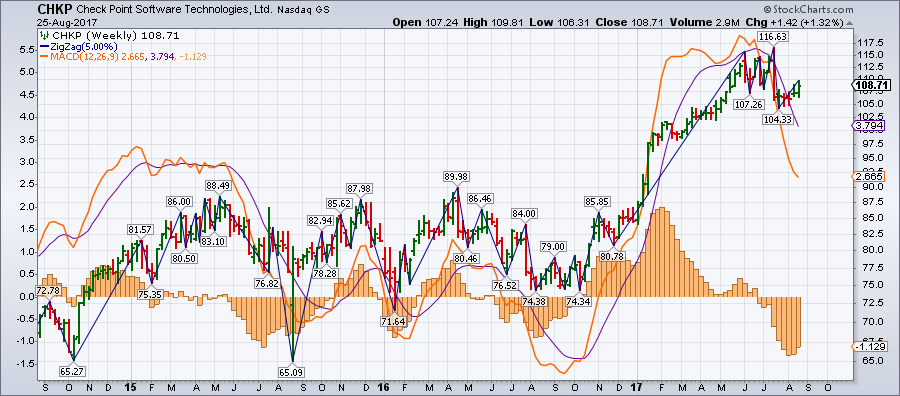Viewport: 900px width, 396px height.
Task: Click the 65.09 low price label
Action: [x=292, y=372]
